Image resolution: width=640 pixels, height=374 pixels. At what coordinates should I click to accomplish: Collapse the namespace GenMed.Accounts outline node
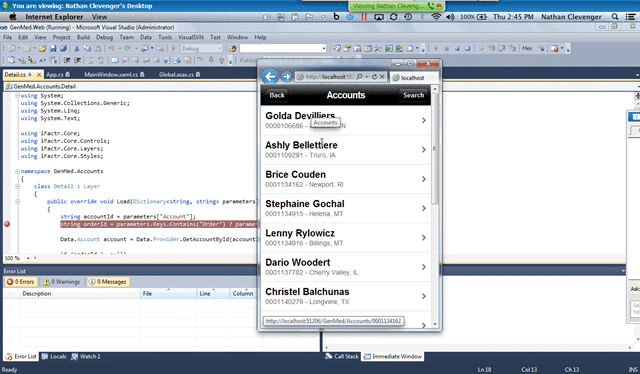(18, 171)
